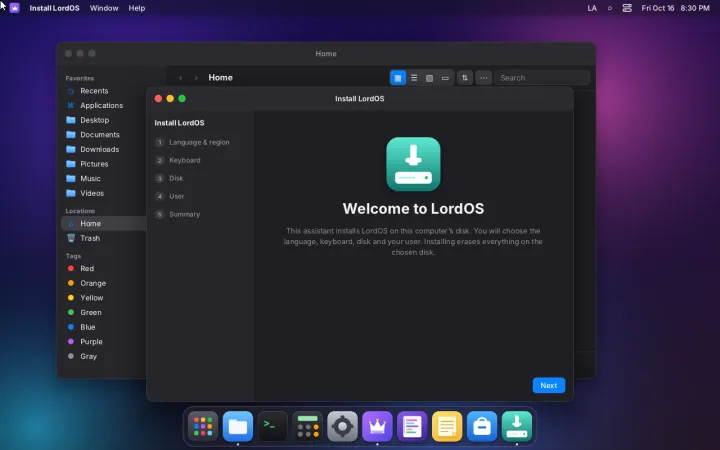Open the app store bag in dock

point(482,426)
